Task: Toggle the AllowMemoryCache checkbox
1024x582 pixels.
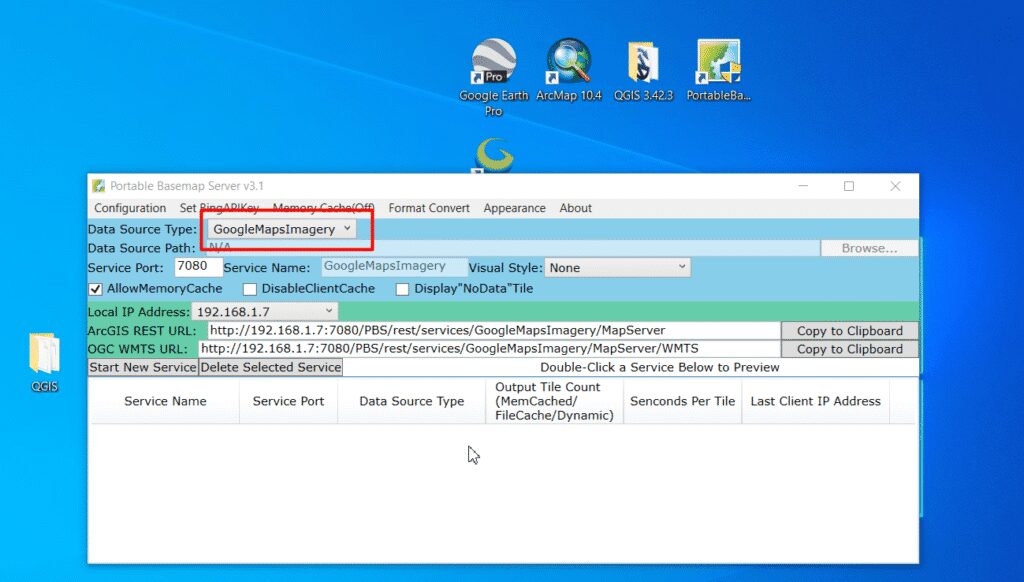Action: pyautogui.click(x=95, y=289)
